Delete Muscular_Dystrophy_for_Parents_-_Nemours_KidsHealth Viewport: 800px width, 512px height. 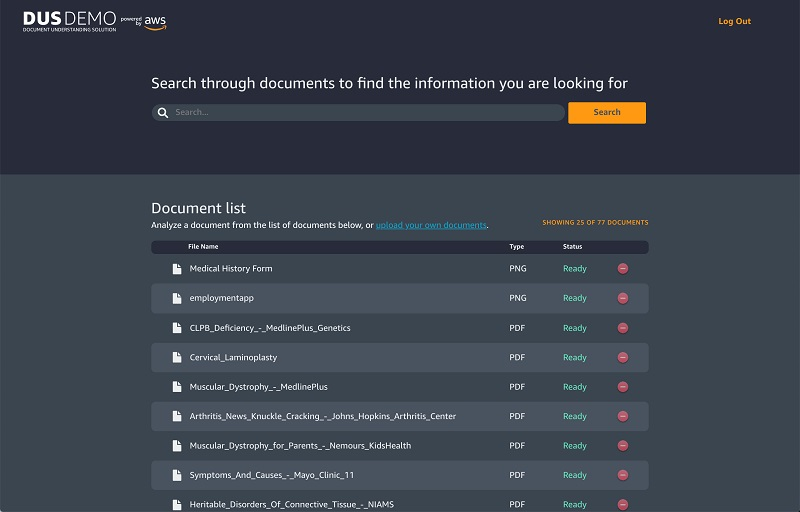pyautogui.click(x=623, y=446)
